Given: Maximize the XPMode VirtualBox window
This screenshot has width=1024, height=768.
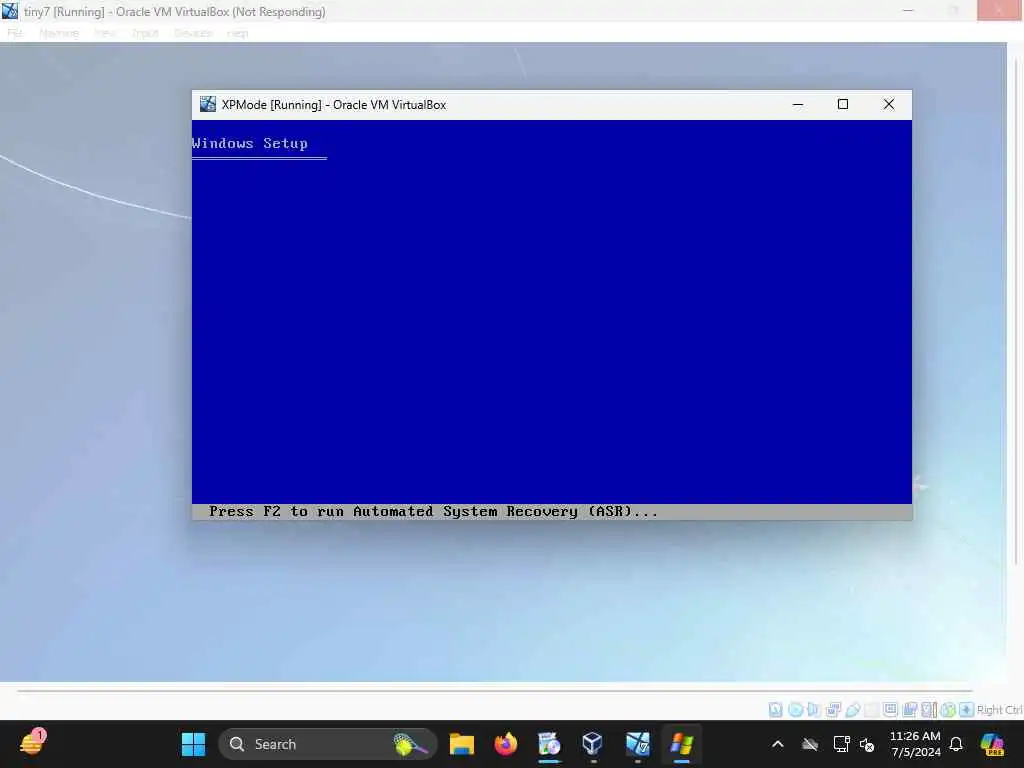Looking at the screenshot, I should coord(843,104).
